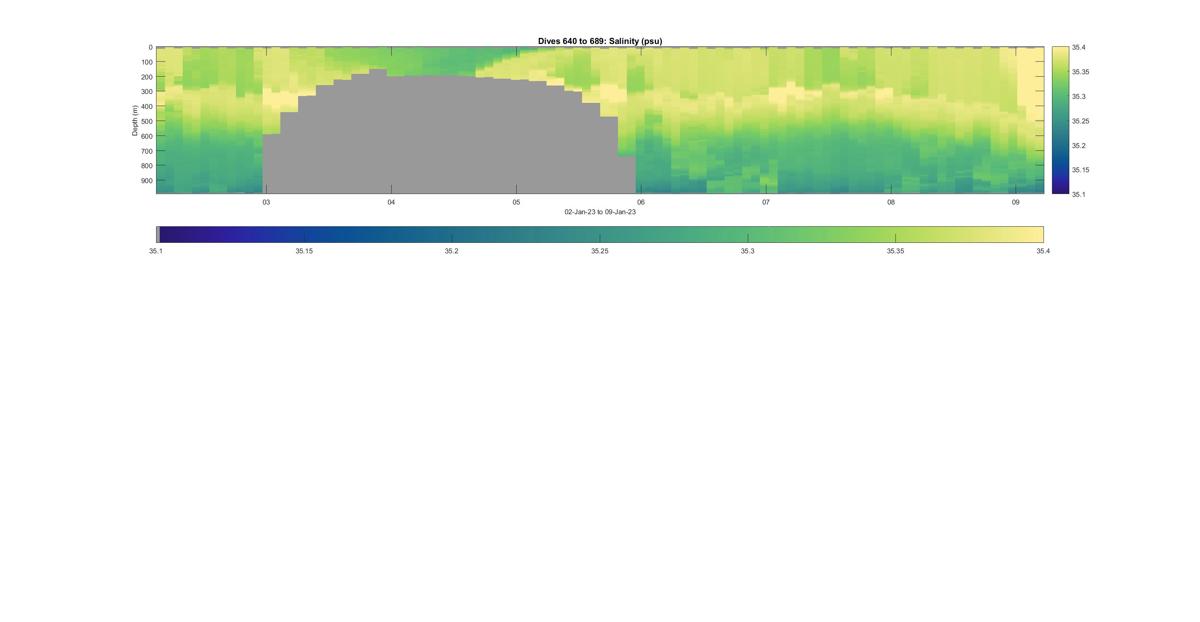The height and width of the screenshot is (622, 1200).
Task: Click "35.35" tick on the vertical colorbar
Action: [1081, 72]
